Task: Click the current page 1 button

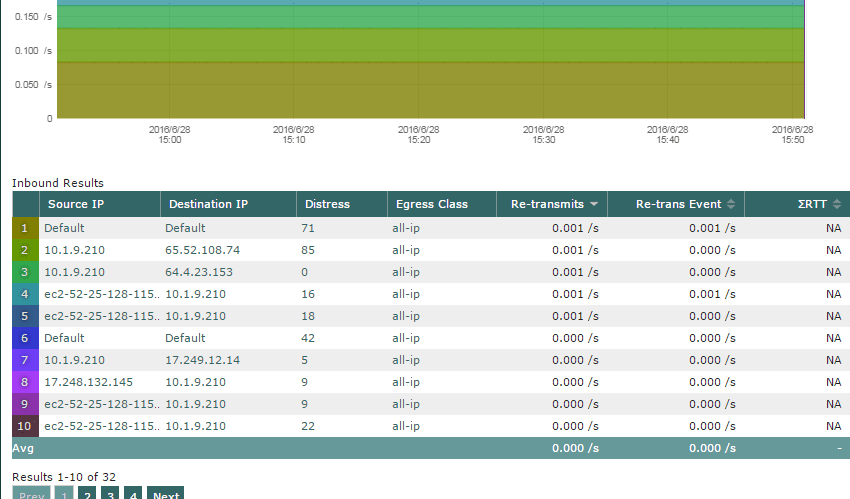Action: click(x=64, y=494)
